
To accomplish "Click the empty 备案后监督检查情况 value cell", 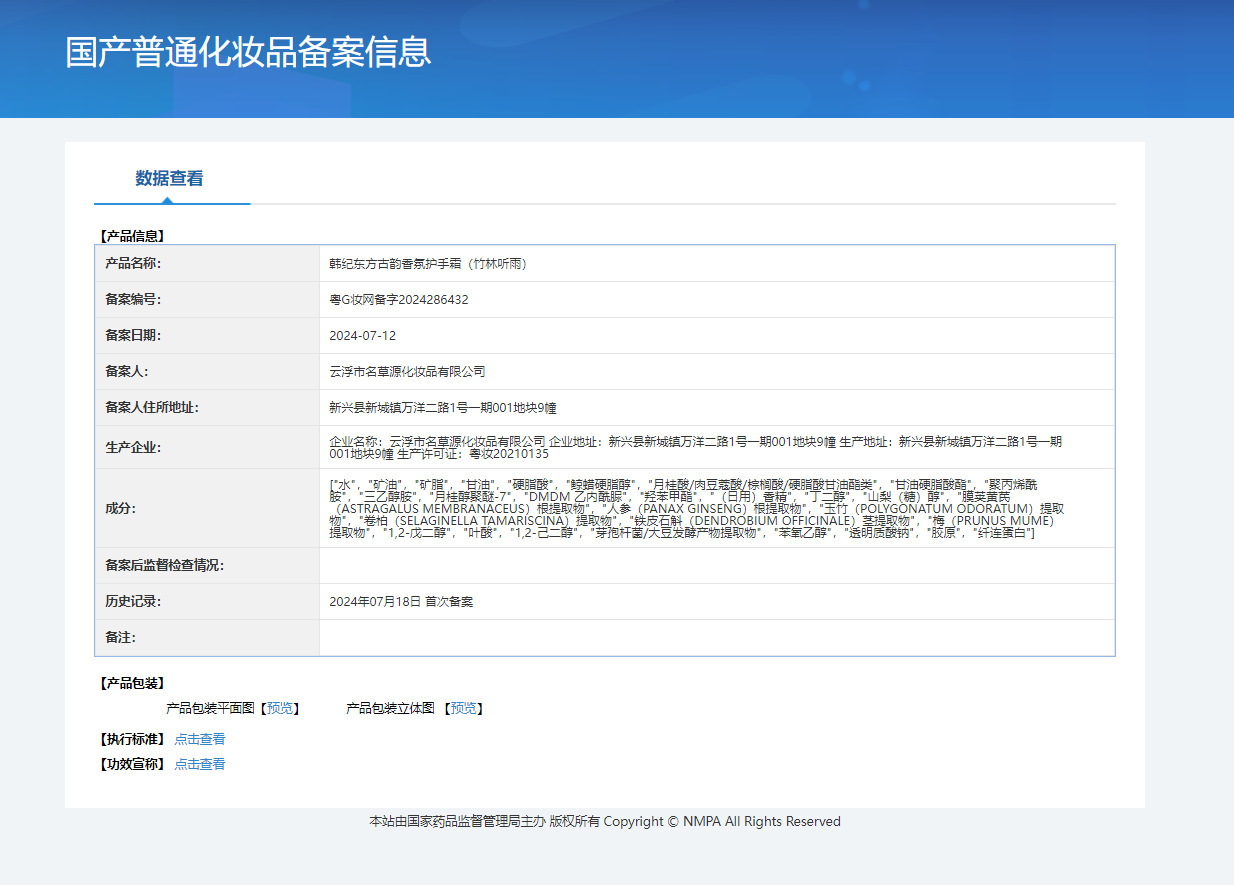I will coord(716,566).
